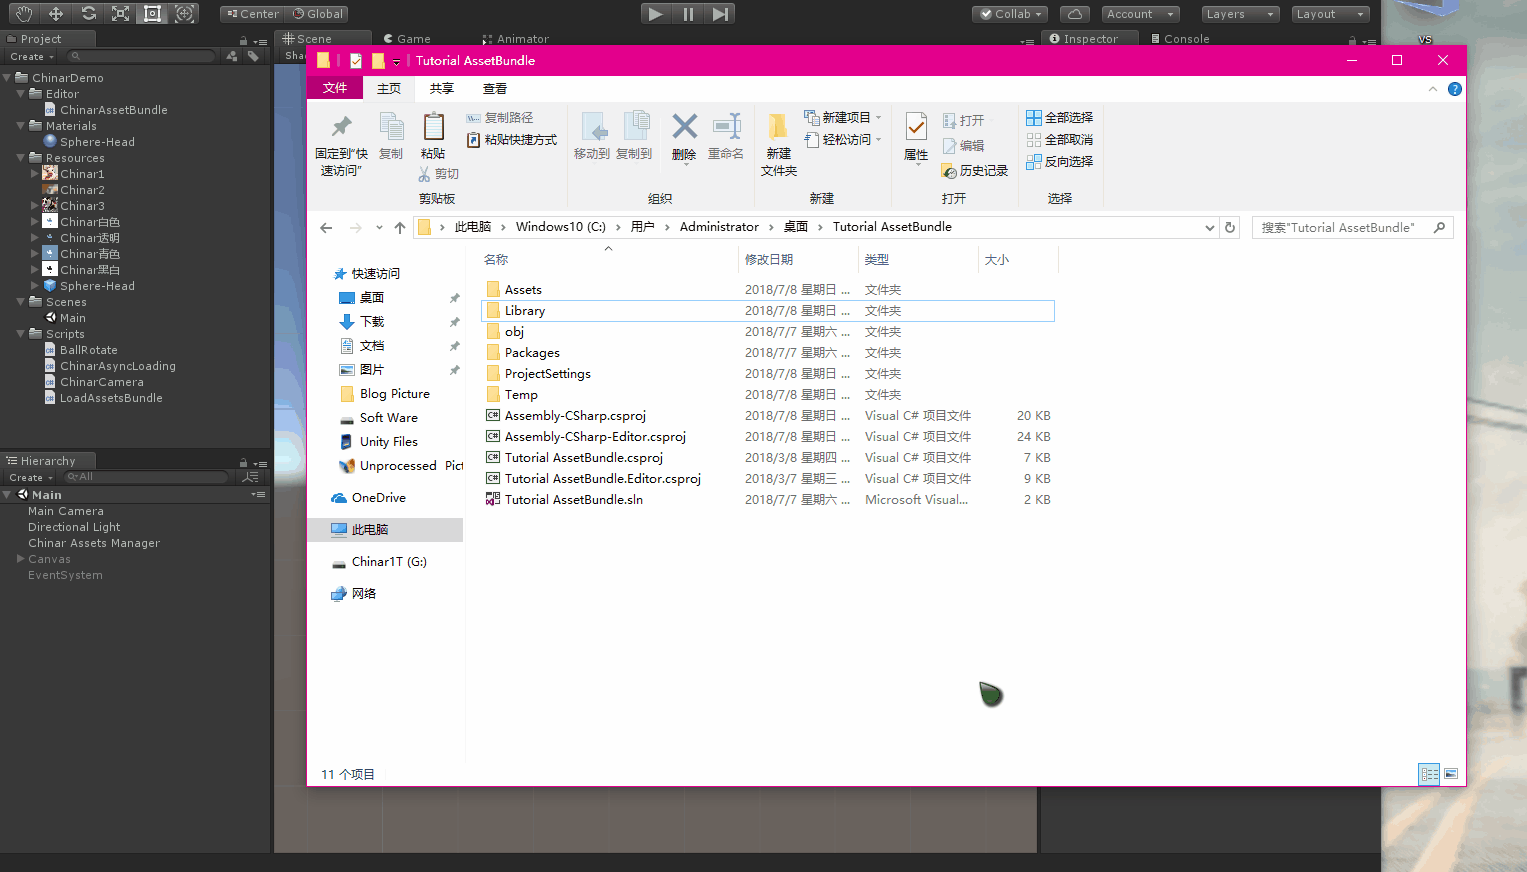Collapse the Scripts folder in Project
The height and width of the screenshot is (872, 1527).
(x=21, y=334)
